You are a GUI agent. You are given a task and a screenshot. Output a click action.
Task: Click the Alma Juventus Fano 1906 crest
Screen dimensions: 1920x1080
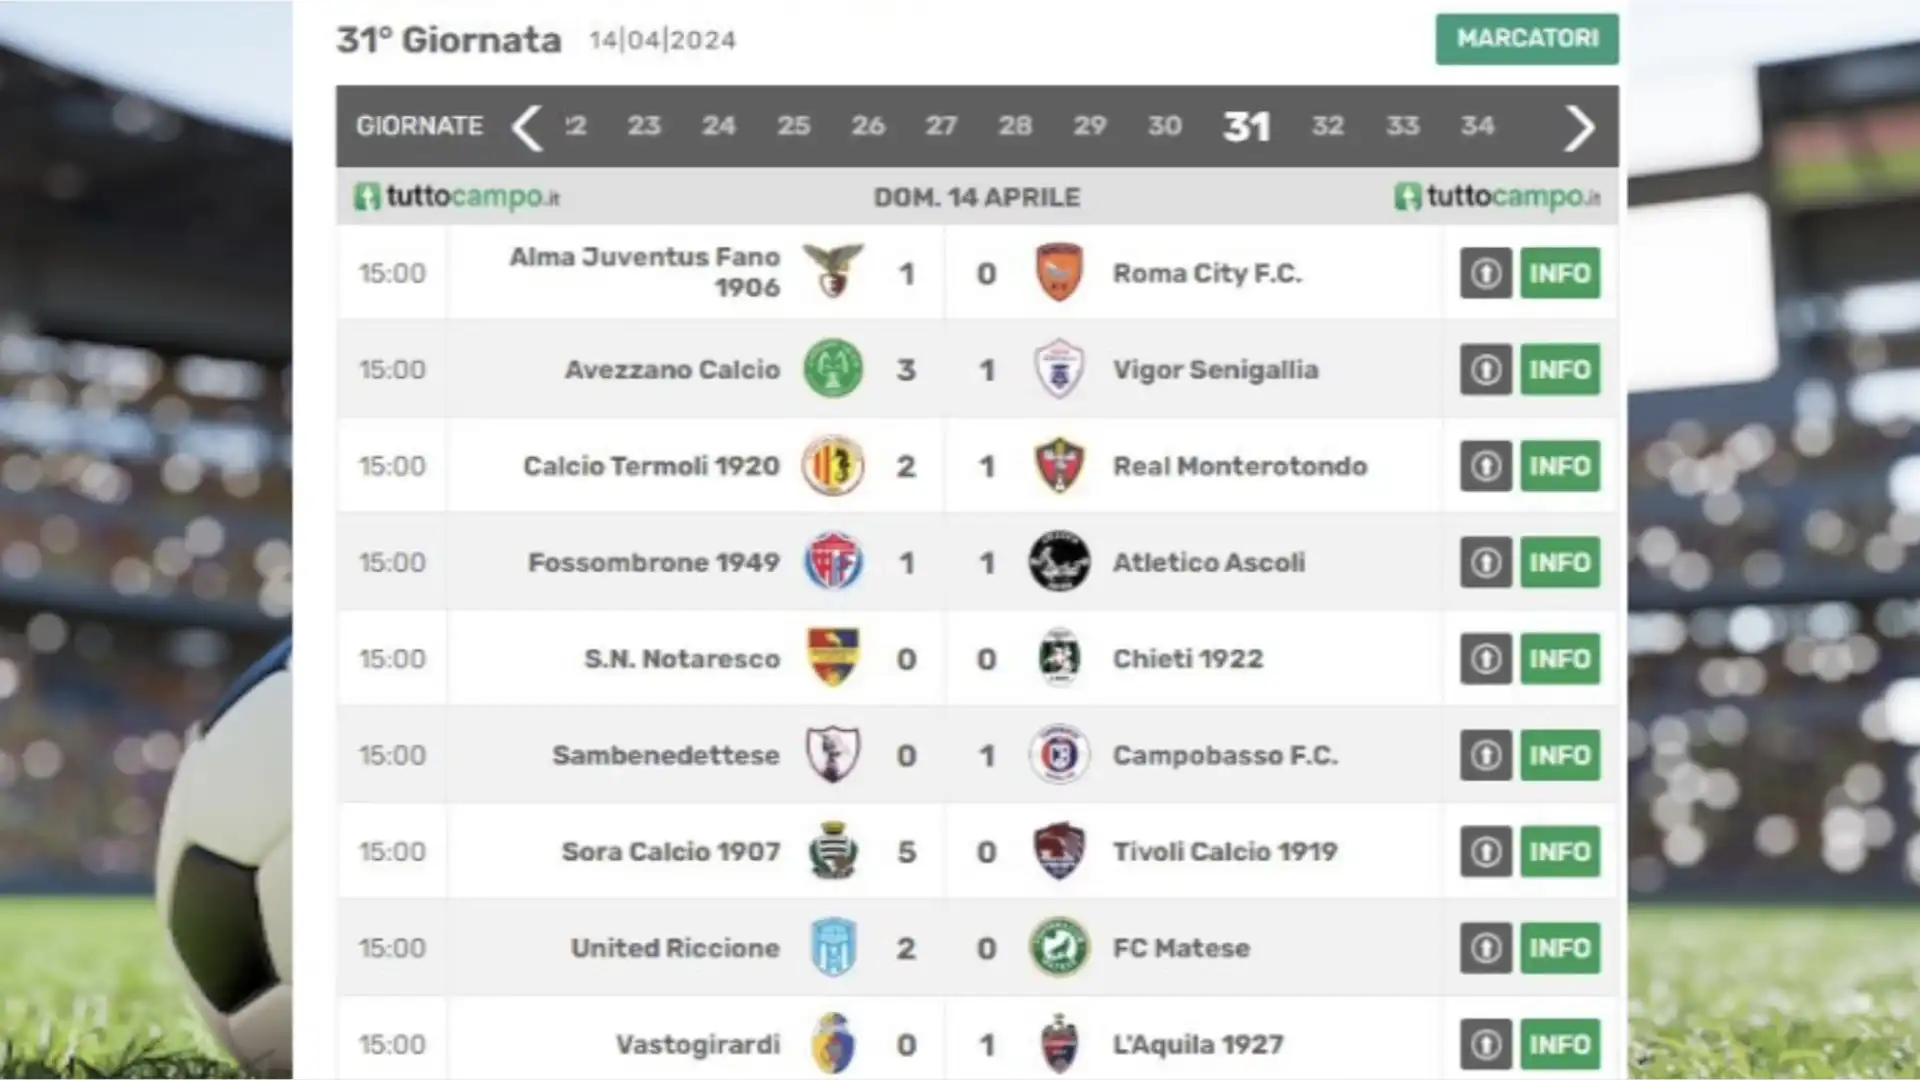click(833, 272)
